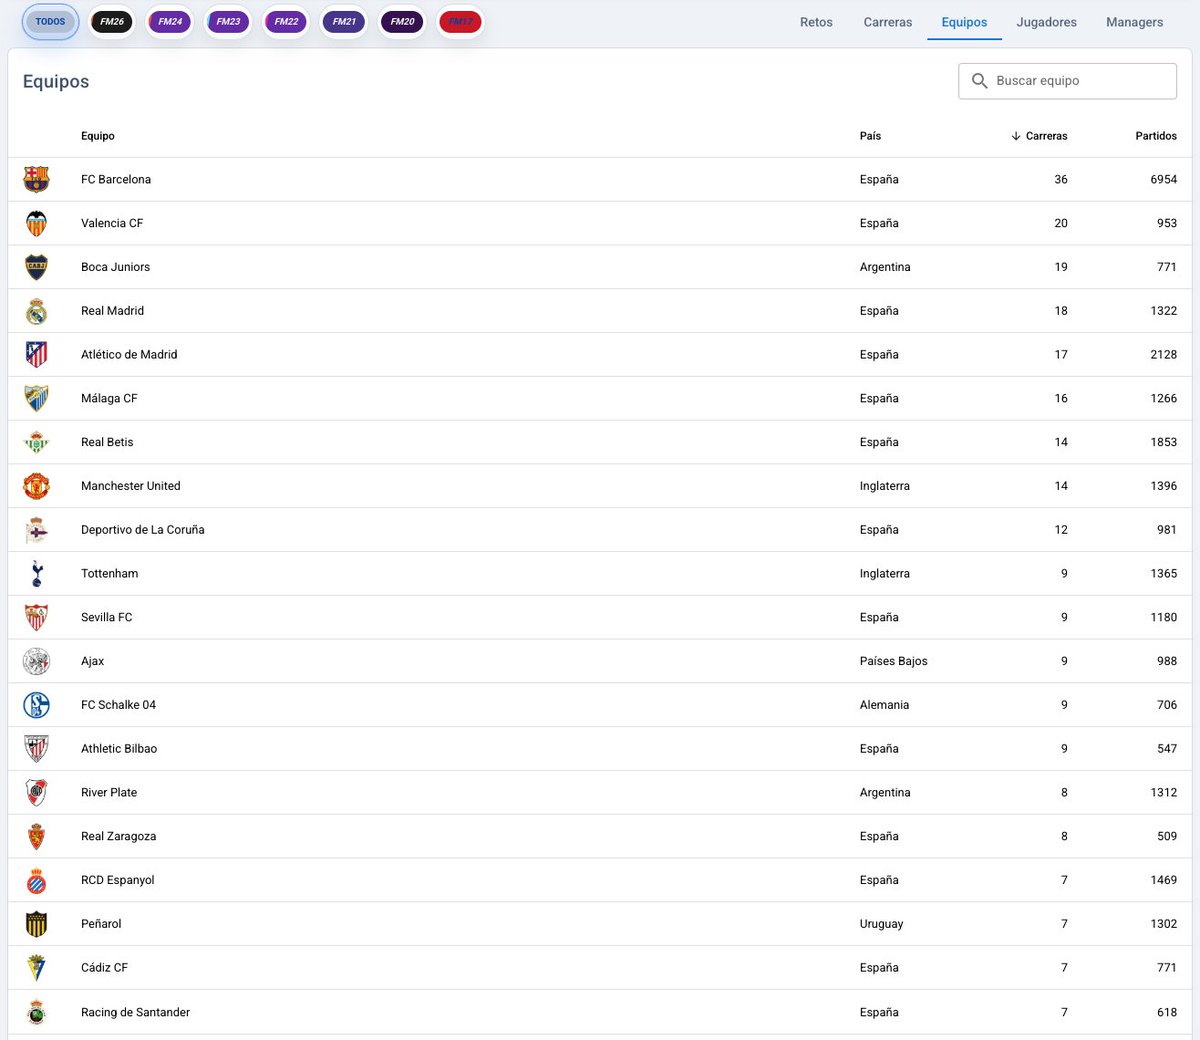The image size is (1200, 1040).
Task: Filter by FM22 edition
Action: (x=286, y=21)
